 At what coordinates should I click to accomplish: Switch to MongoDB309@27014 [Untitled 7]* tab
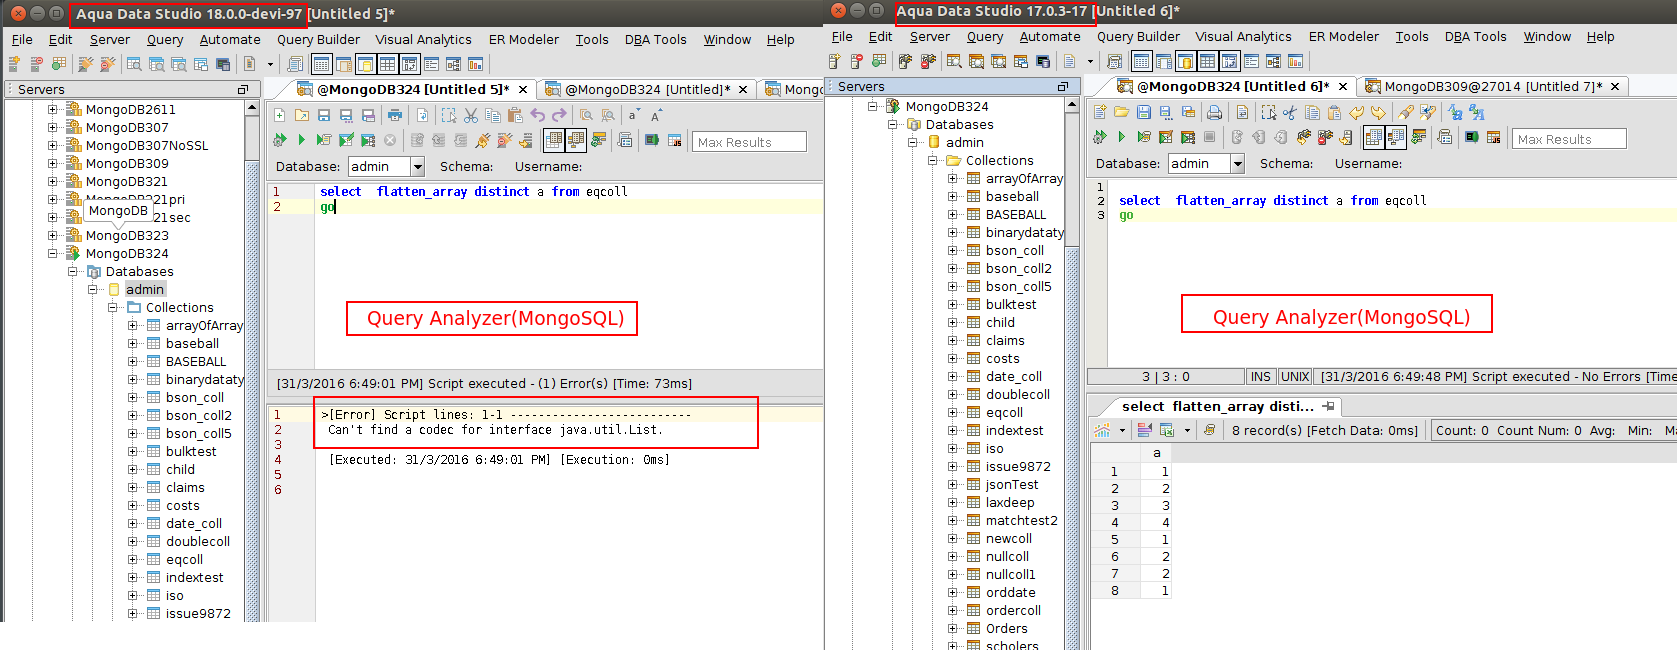(1492, 87)
